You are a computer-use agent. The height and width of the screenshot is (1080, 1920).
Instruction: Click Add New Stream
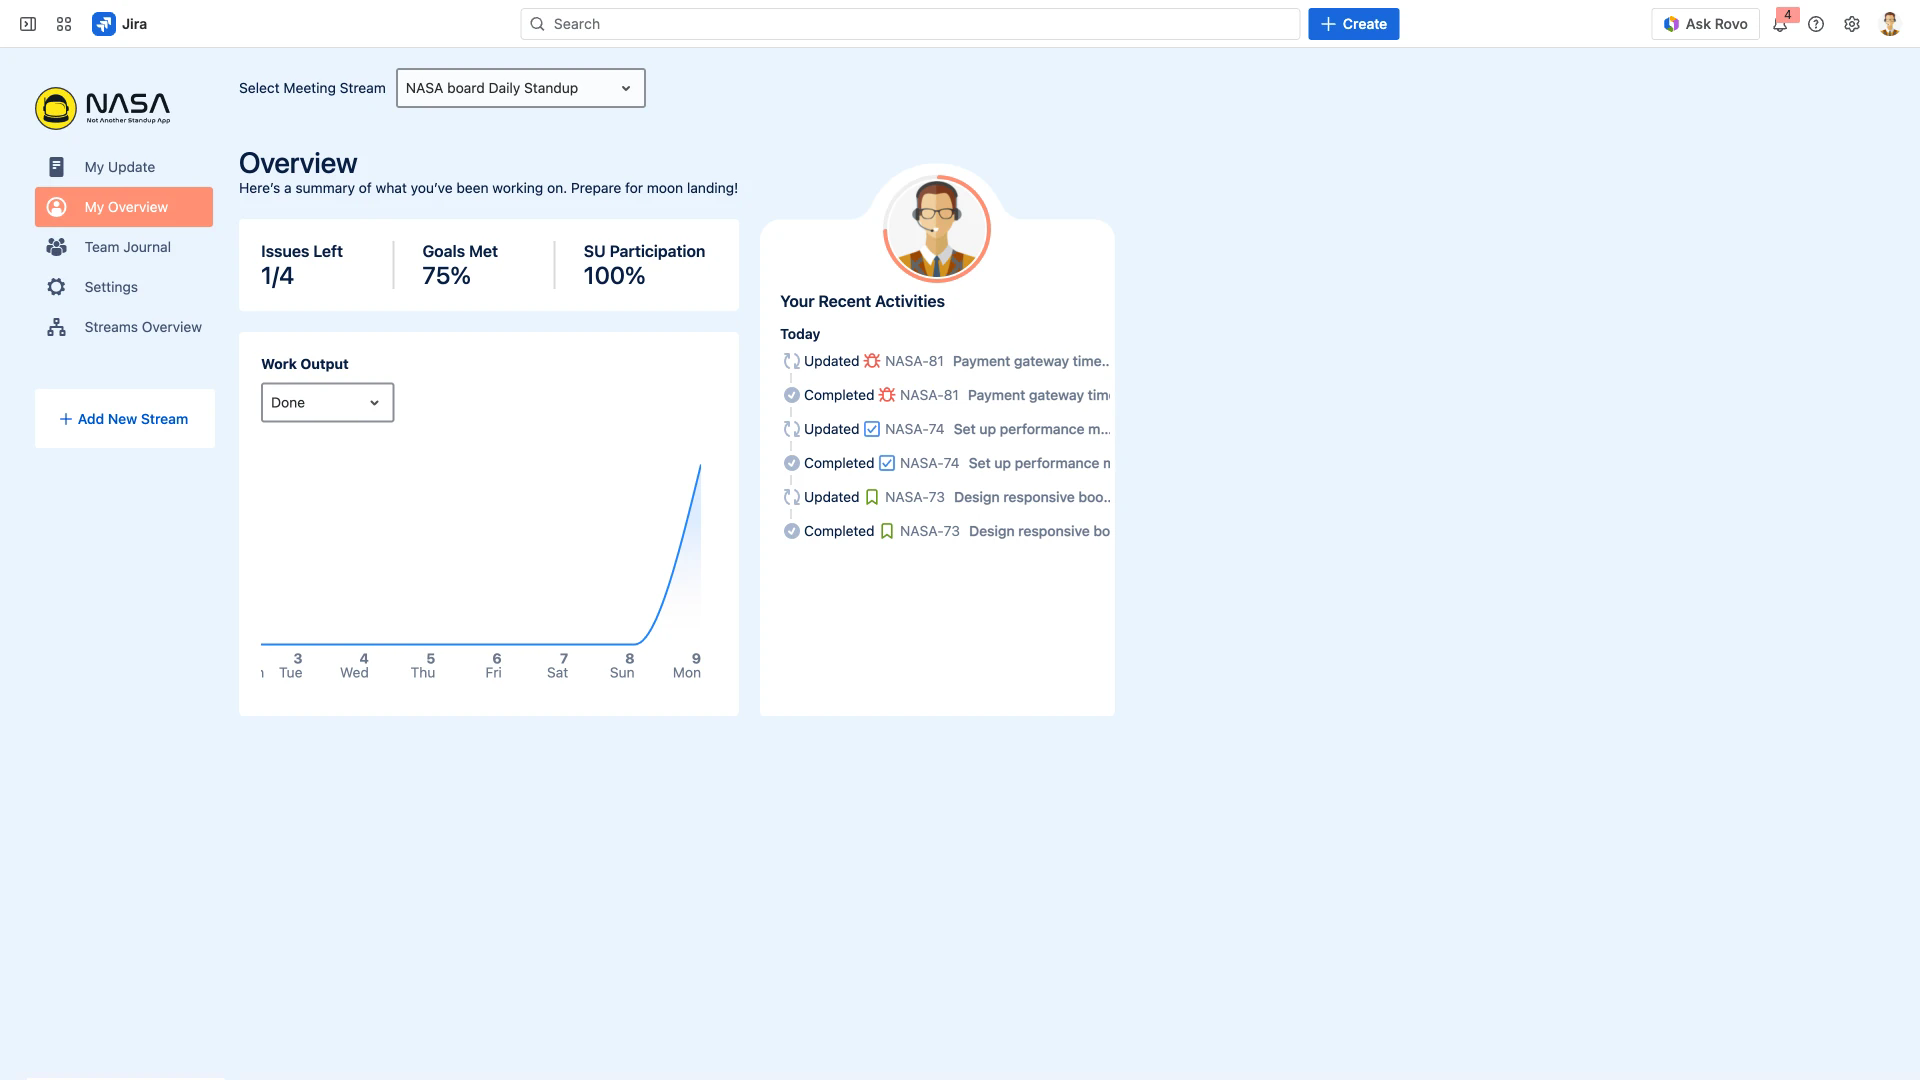[124, 418]
